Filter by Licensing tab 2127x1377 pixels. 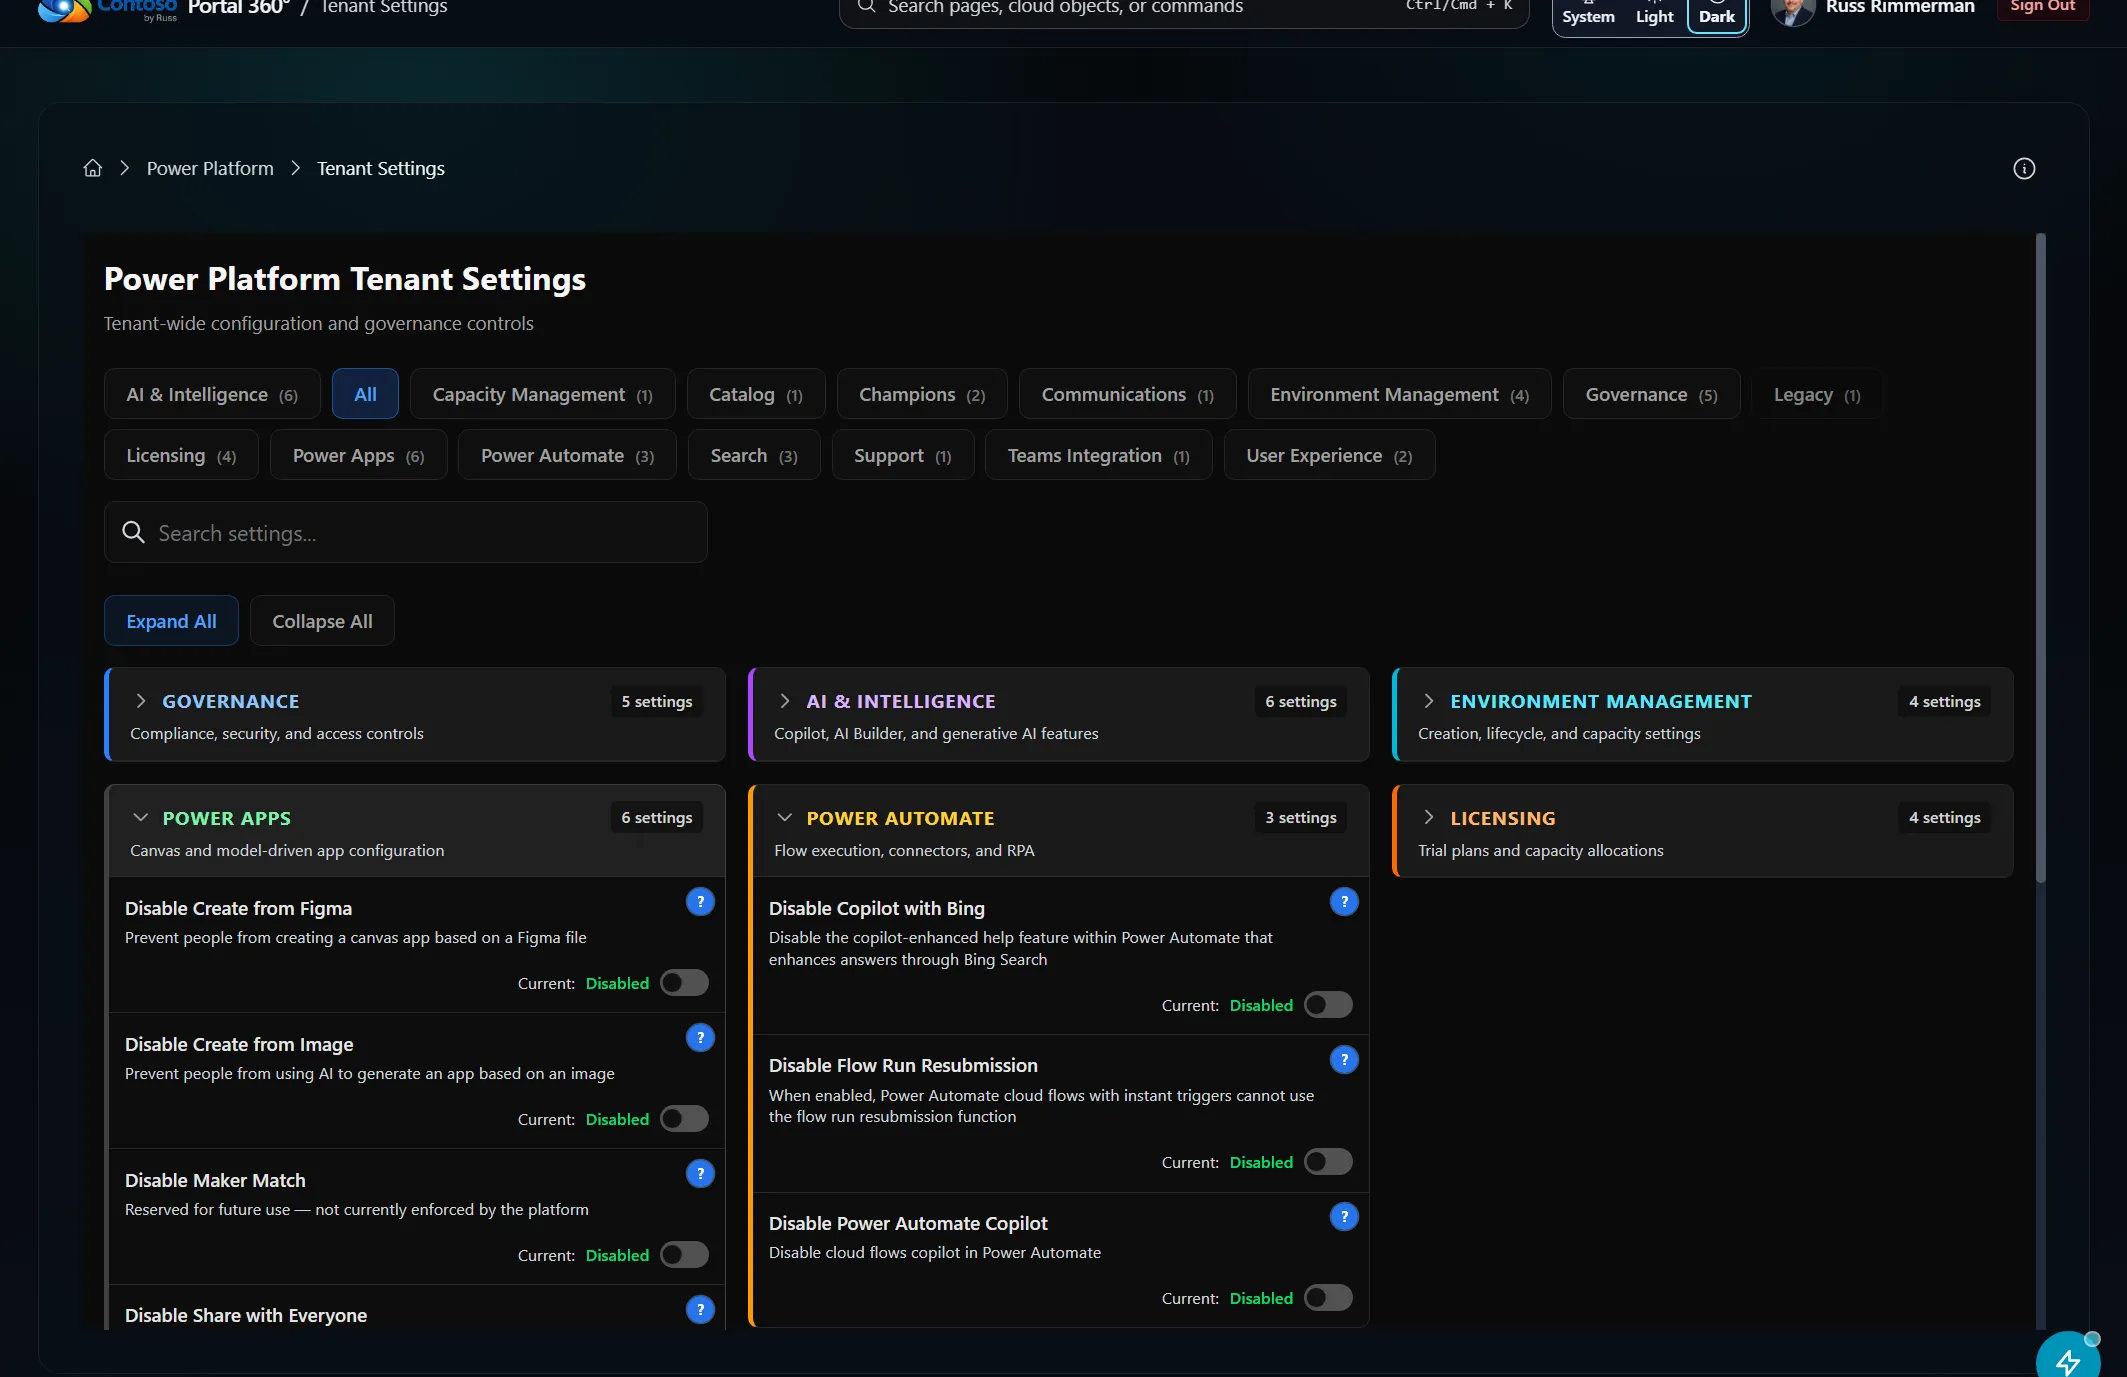pyautogui.click(x=181, y=455)
